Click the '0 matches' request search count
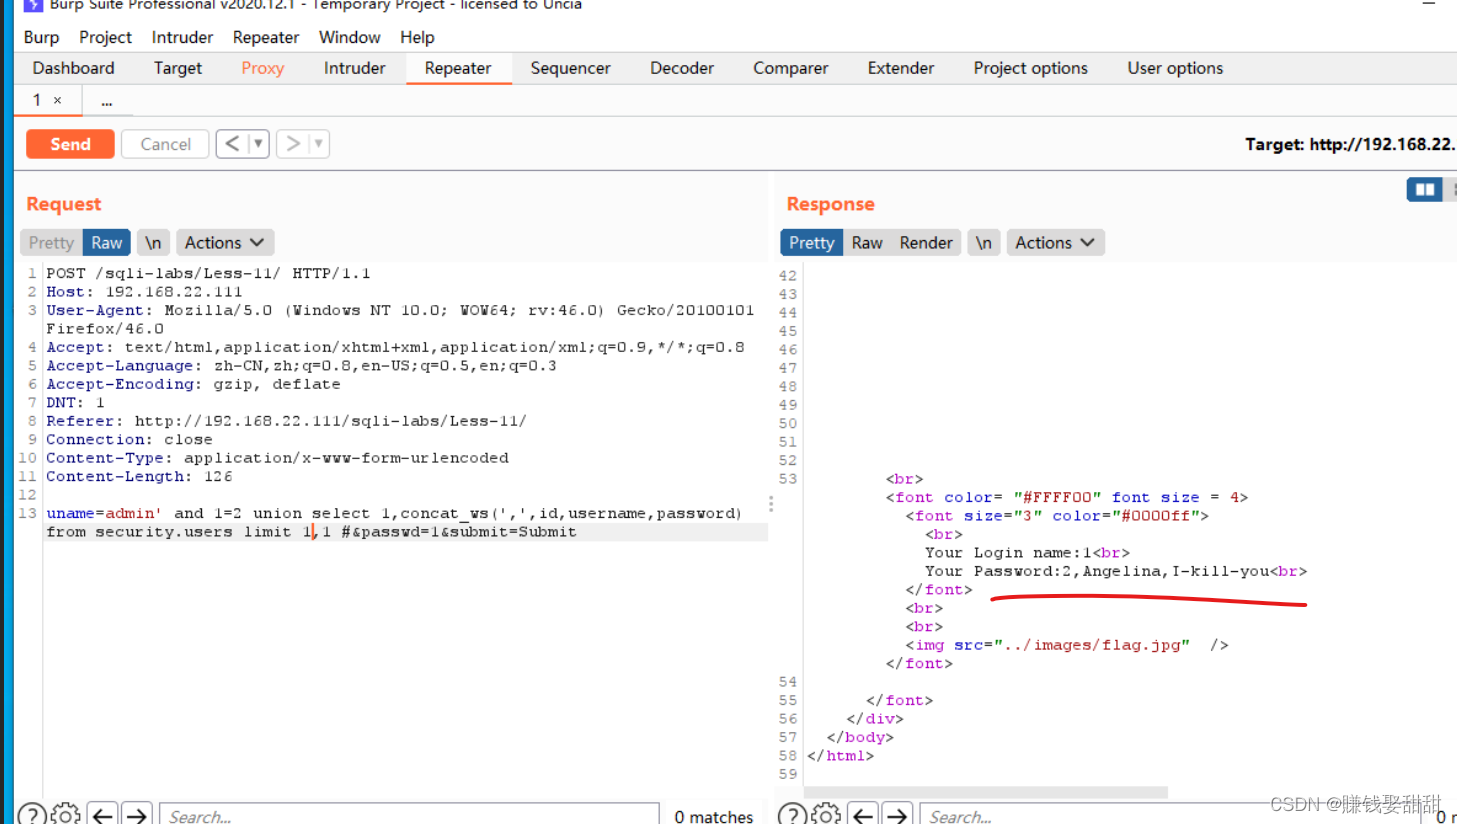1457x824 pixels. click(713, 816)
